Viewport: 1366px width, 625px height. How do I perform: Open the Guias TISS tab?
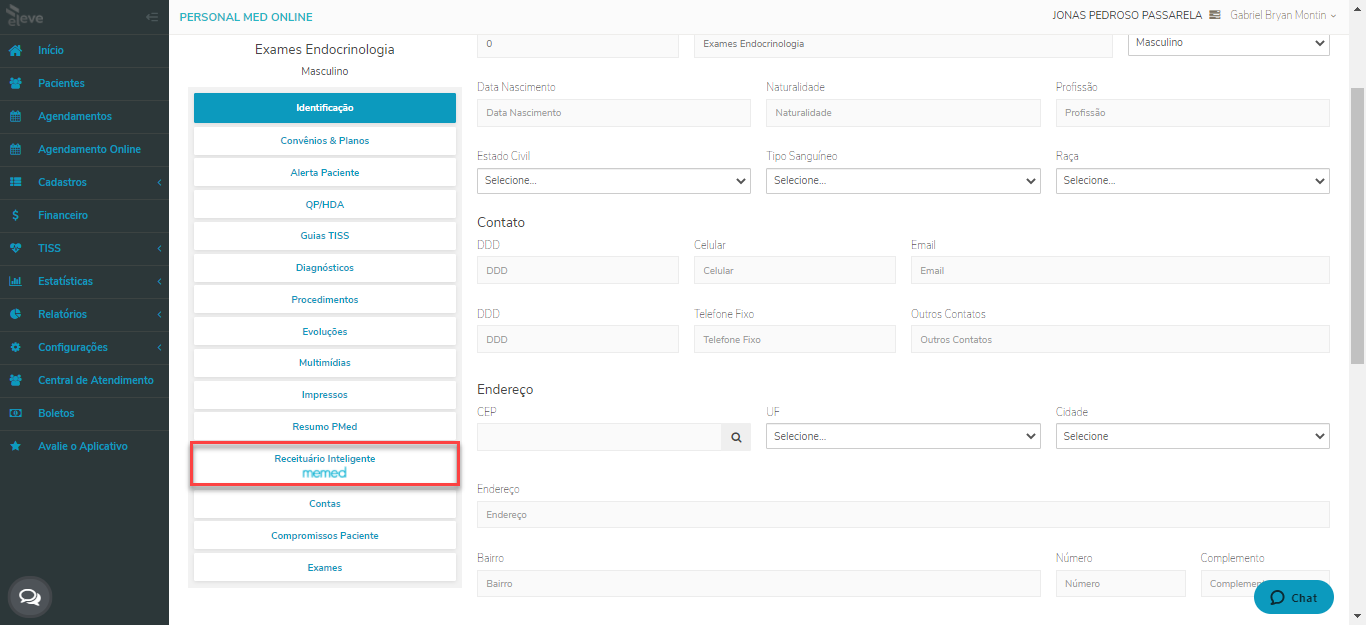325,236
